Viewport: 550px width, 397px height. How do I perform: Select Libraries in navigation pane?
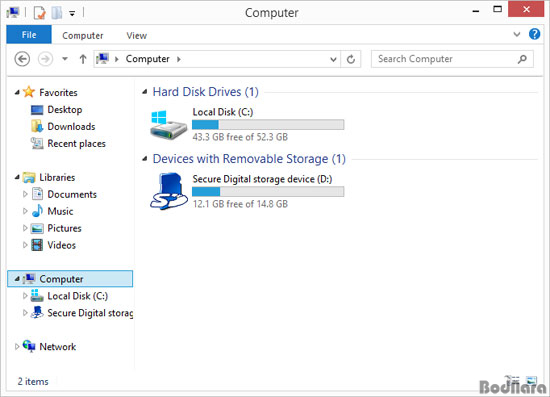pyautogui.click(x=57, y=177)
